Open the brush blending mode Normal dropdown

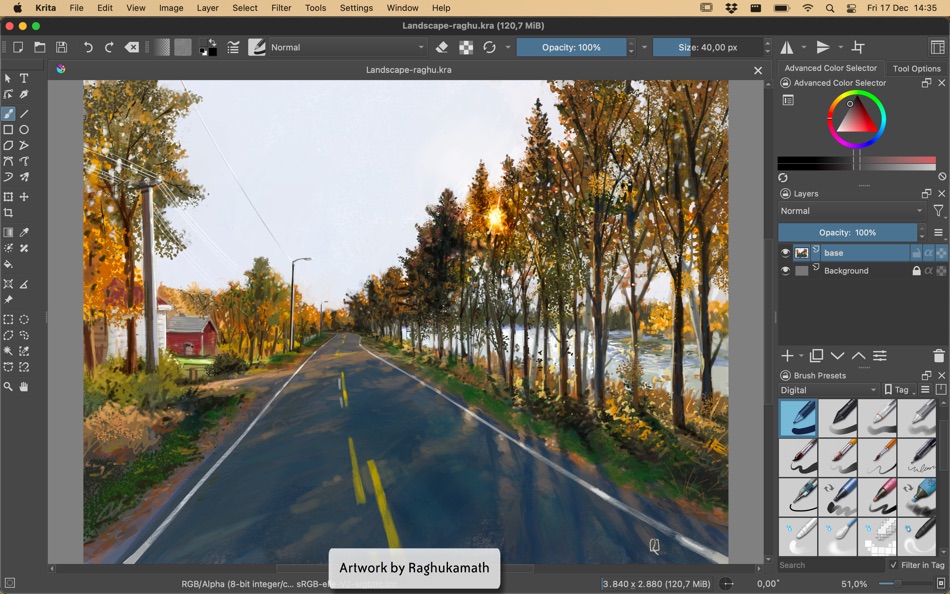click(347, 47)
